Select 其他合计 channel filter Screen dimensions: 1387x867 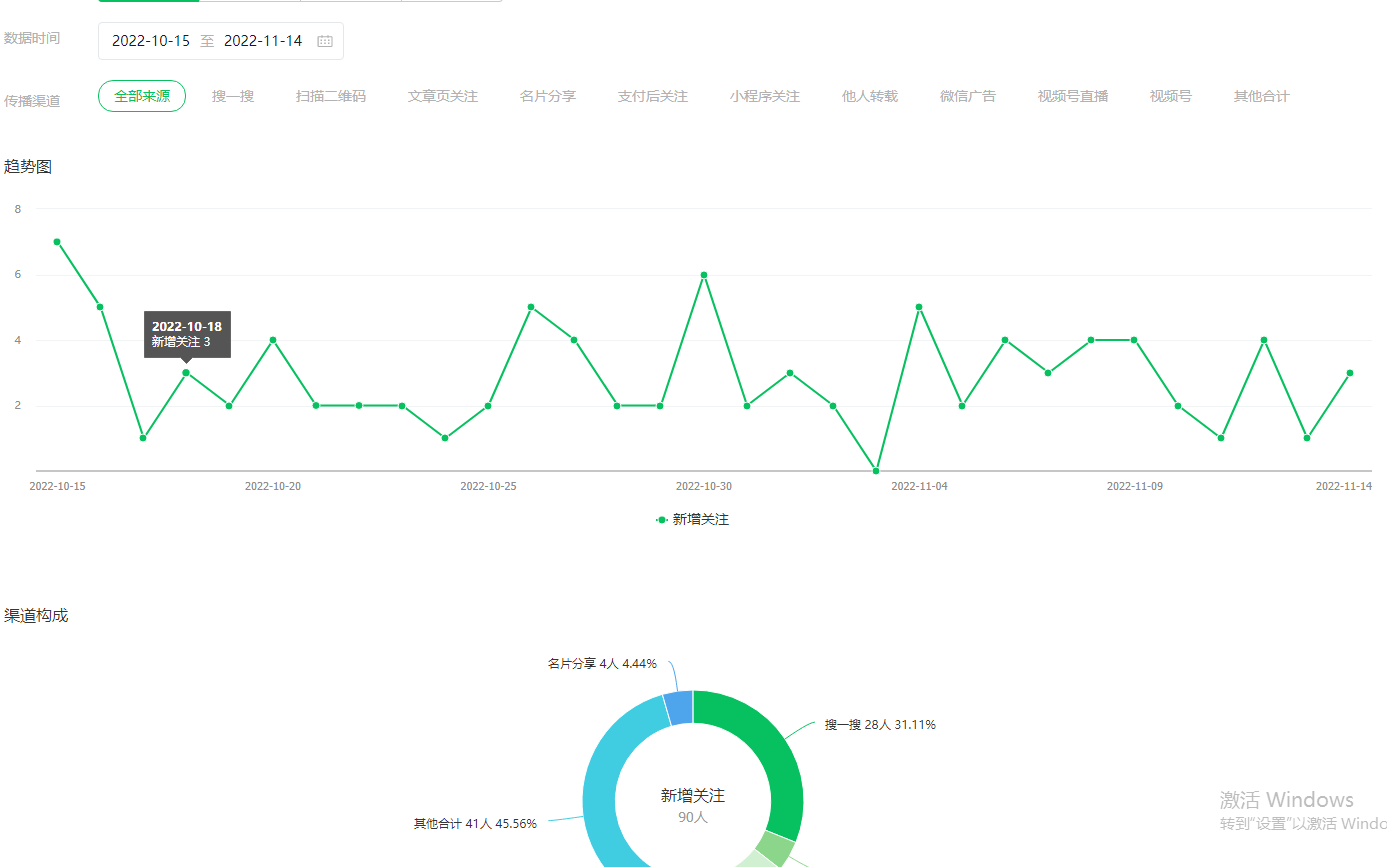coord(1262,96)
